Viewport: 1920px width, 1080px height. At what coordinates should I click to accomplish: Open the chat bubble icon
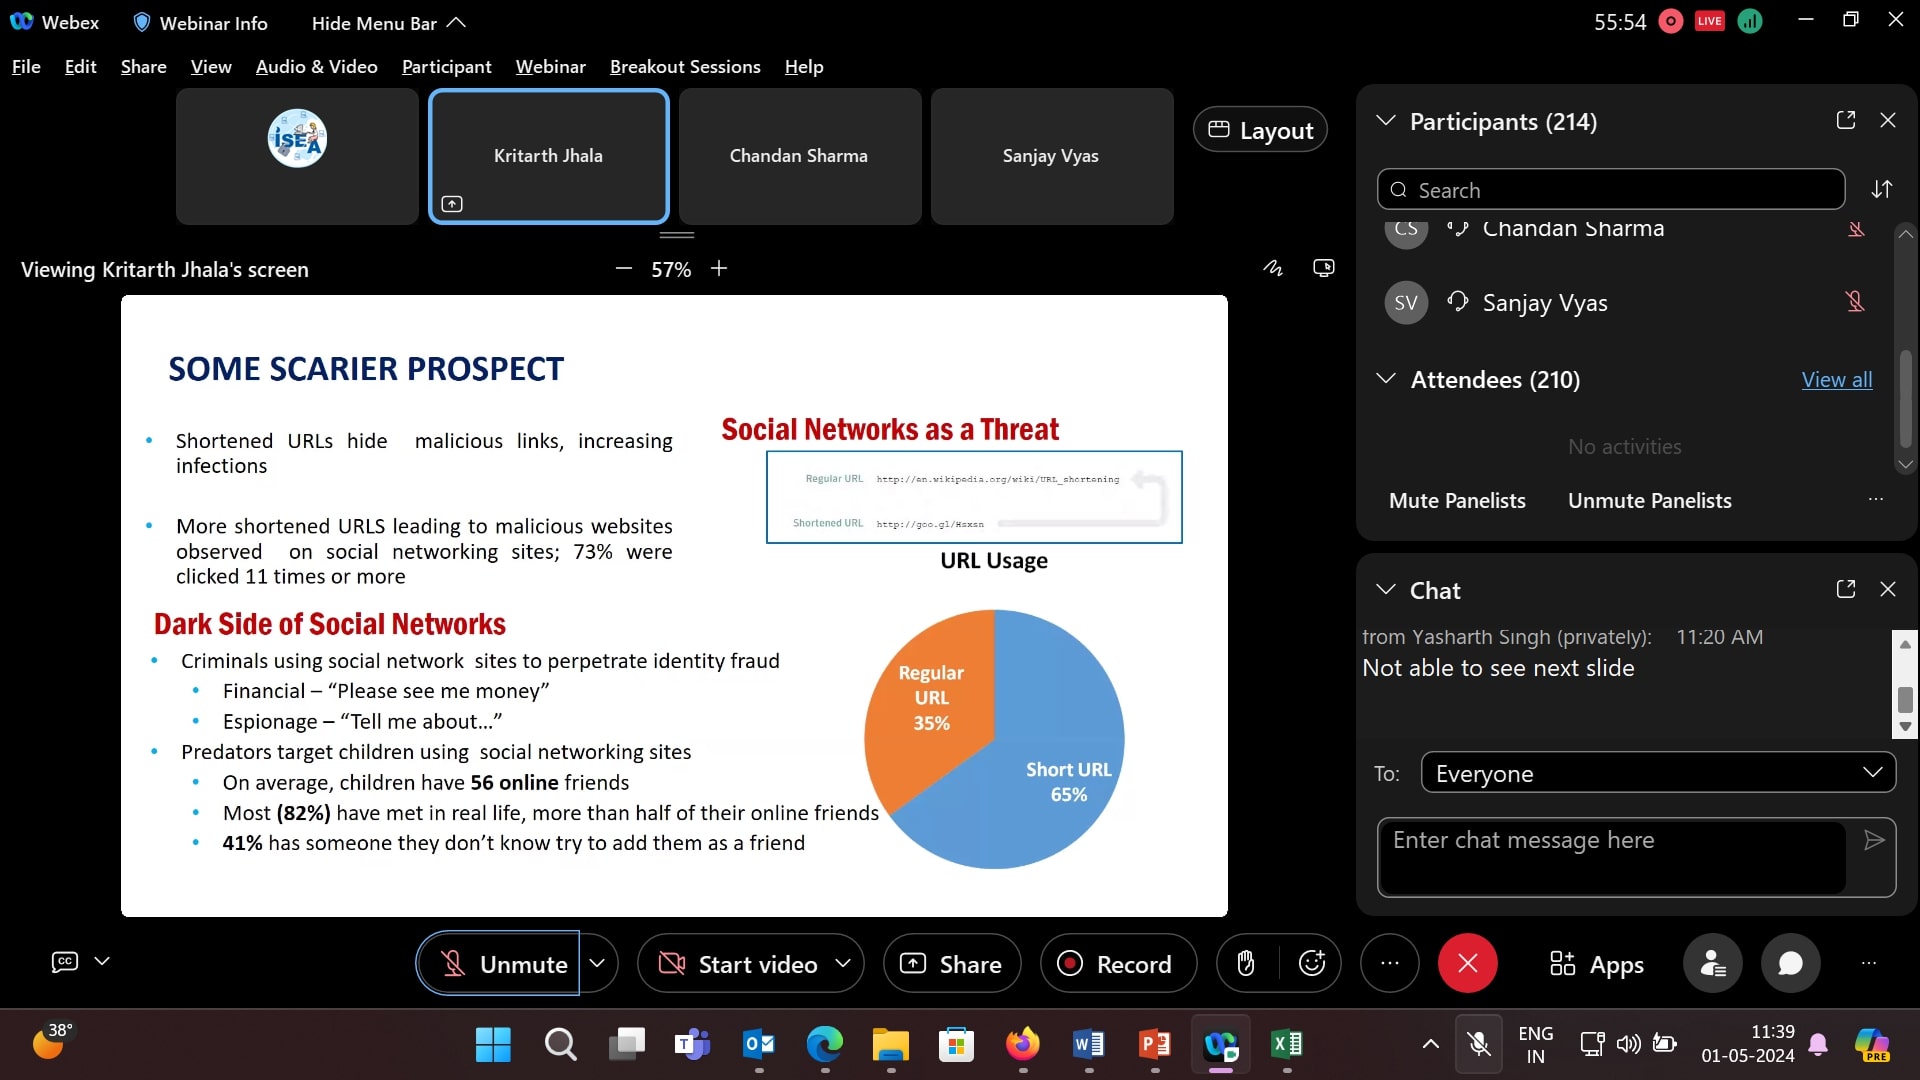pyautogui.click(x=1790, y=963)
